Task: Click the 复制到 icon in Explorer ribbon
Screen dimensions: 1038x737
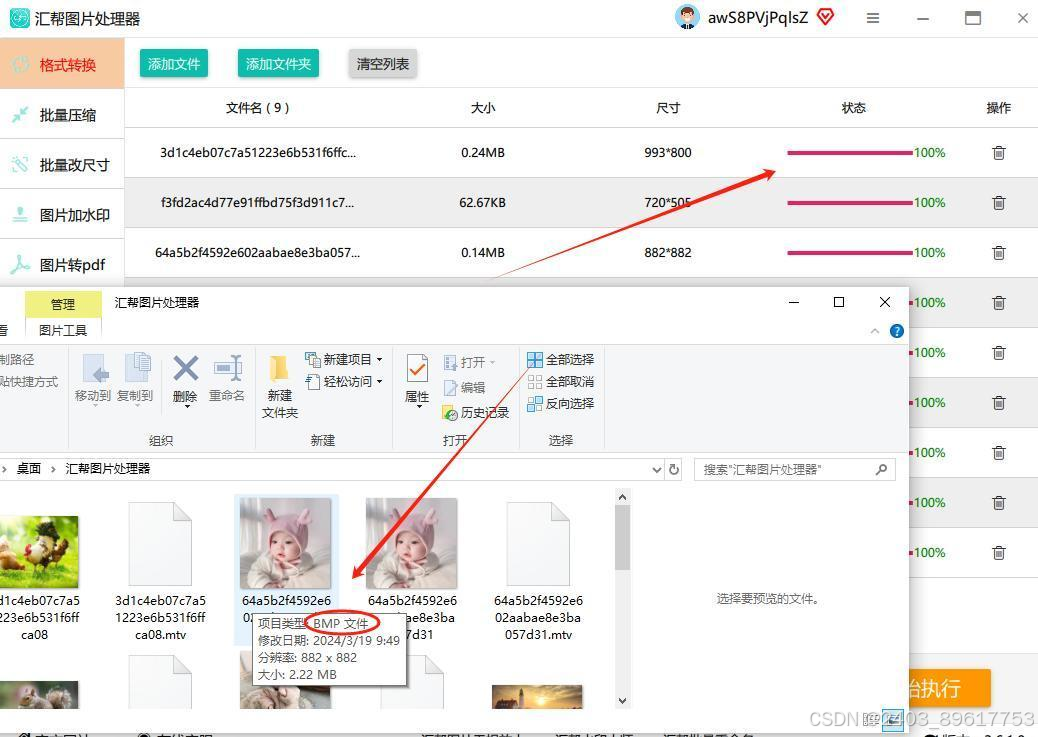Action: pos(136,368)
